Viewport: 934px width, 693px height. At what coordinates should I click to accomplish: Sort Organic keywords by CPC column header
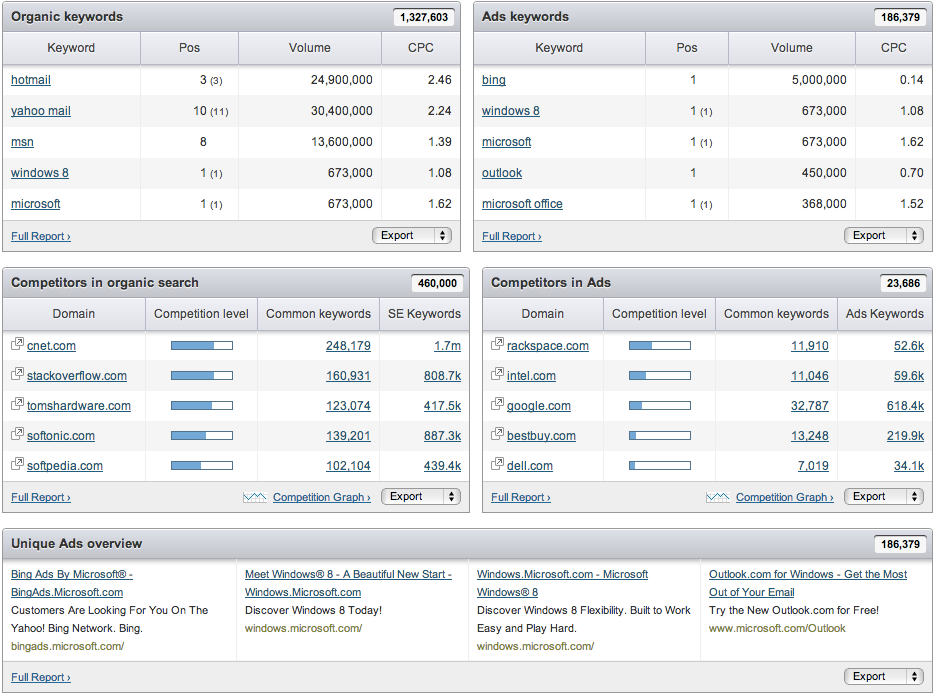[421, 48]
